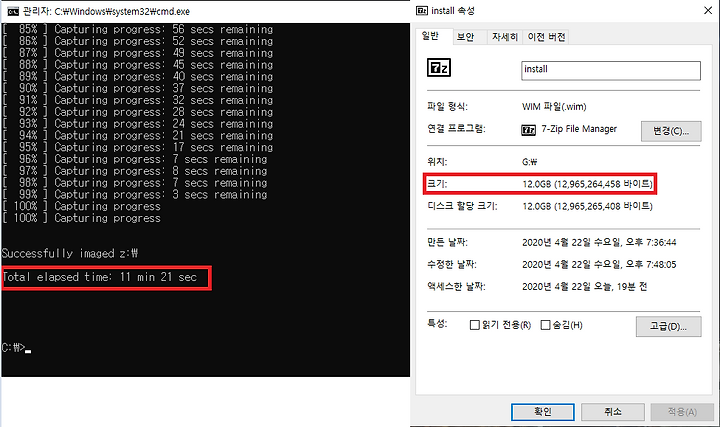
Task: Open advanced attributes with 고급(D)...
Action: pos(668,326)
